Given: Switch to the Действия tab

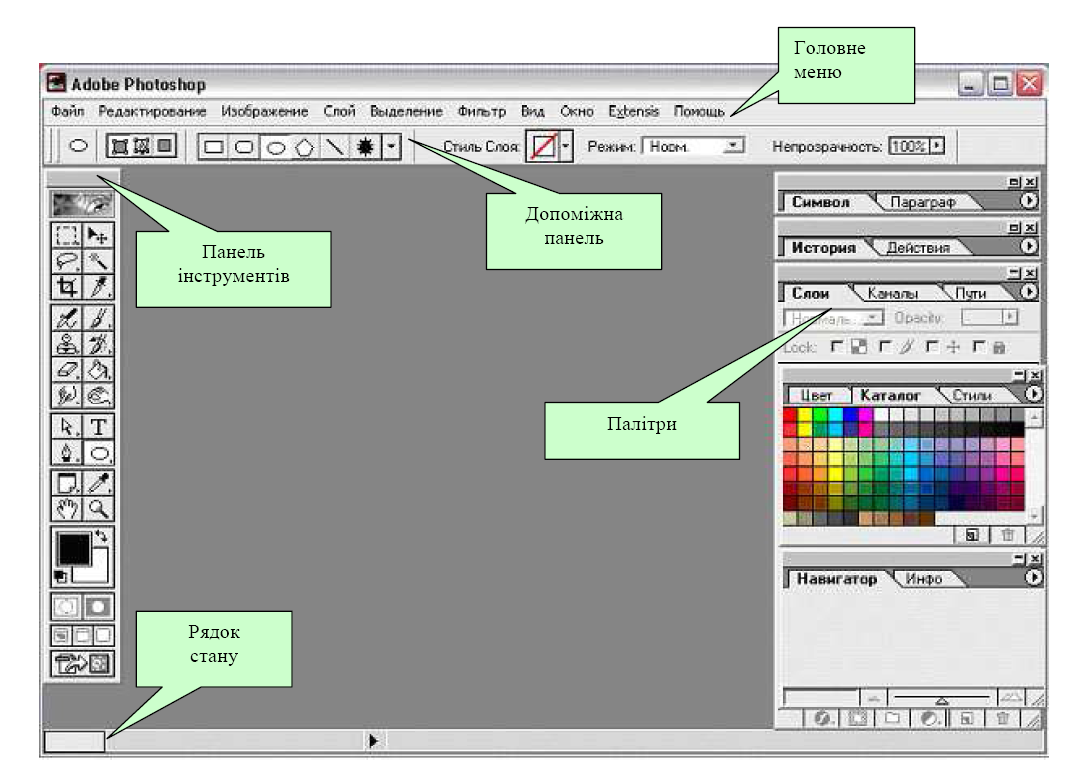Looking at the screenshot, I should point(917,248).
